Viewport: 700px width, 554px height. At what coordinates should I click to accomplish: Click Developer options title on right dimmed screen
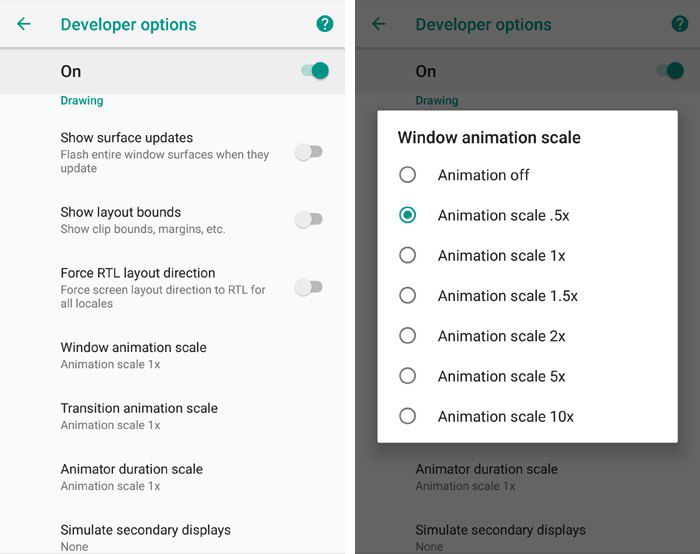pyautogui.click(x=483, y=25)
